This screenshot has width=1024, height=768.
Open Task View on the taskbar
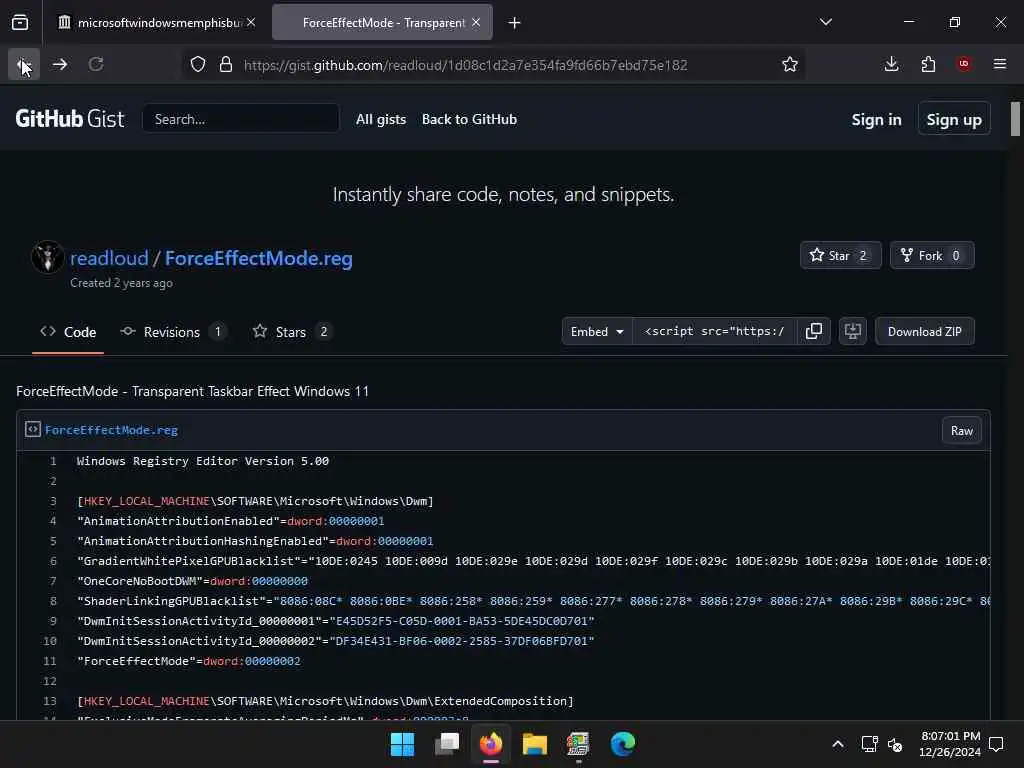click(x=447, y=744)
